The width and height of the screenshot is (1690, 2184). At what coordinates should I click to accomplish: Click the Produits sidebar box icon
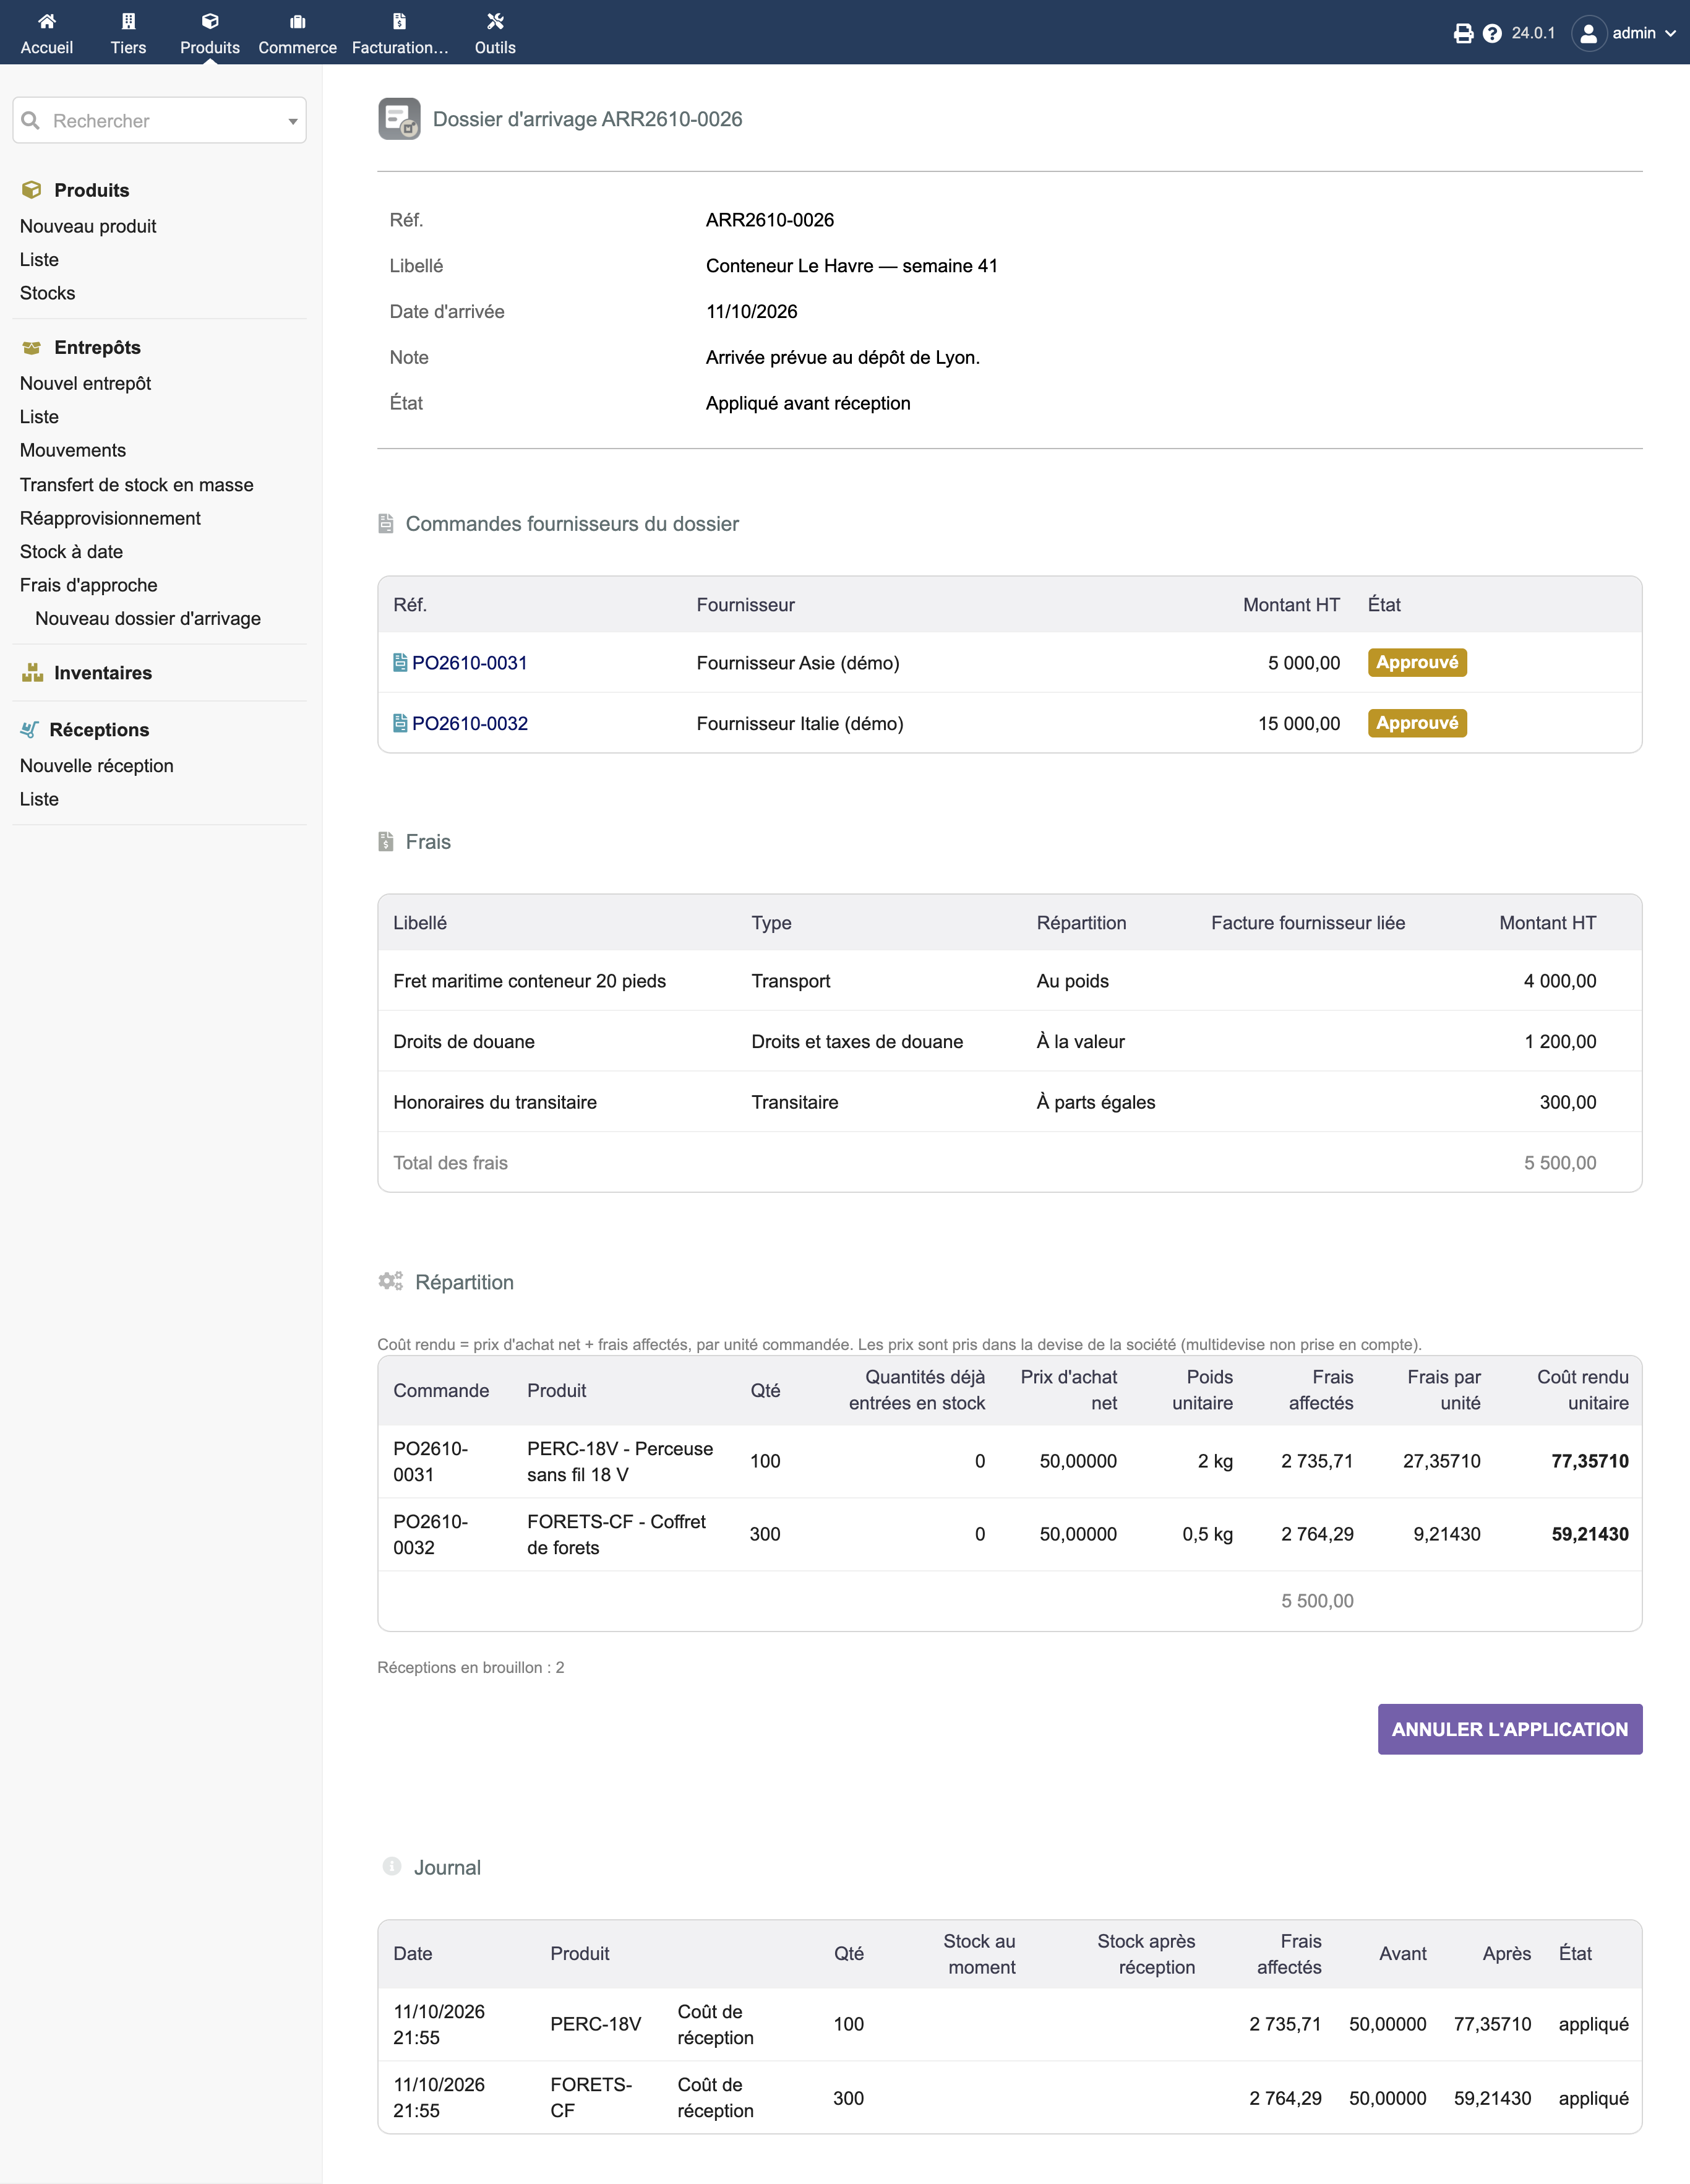(32, 190)
